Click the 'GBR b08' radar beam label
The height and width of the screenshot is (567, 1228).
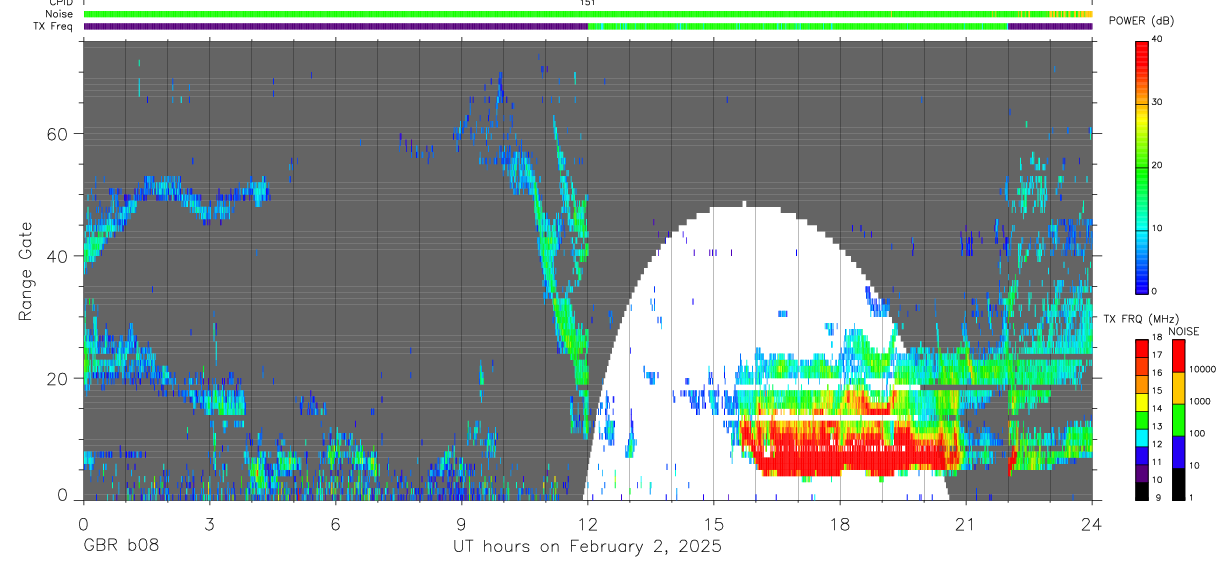[120, 546]
